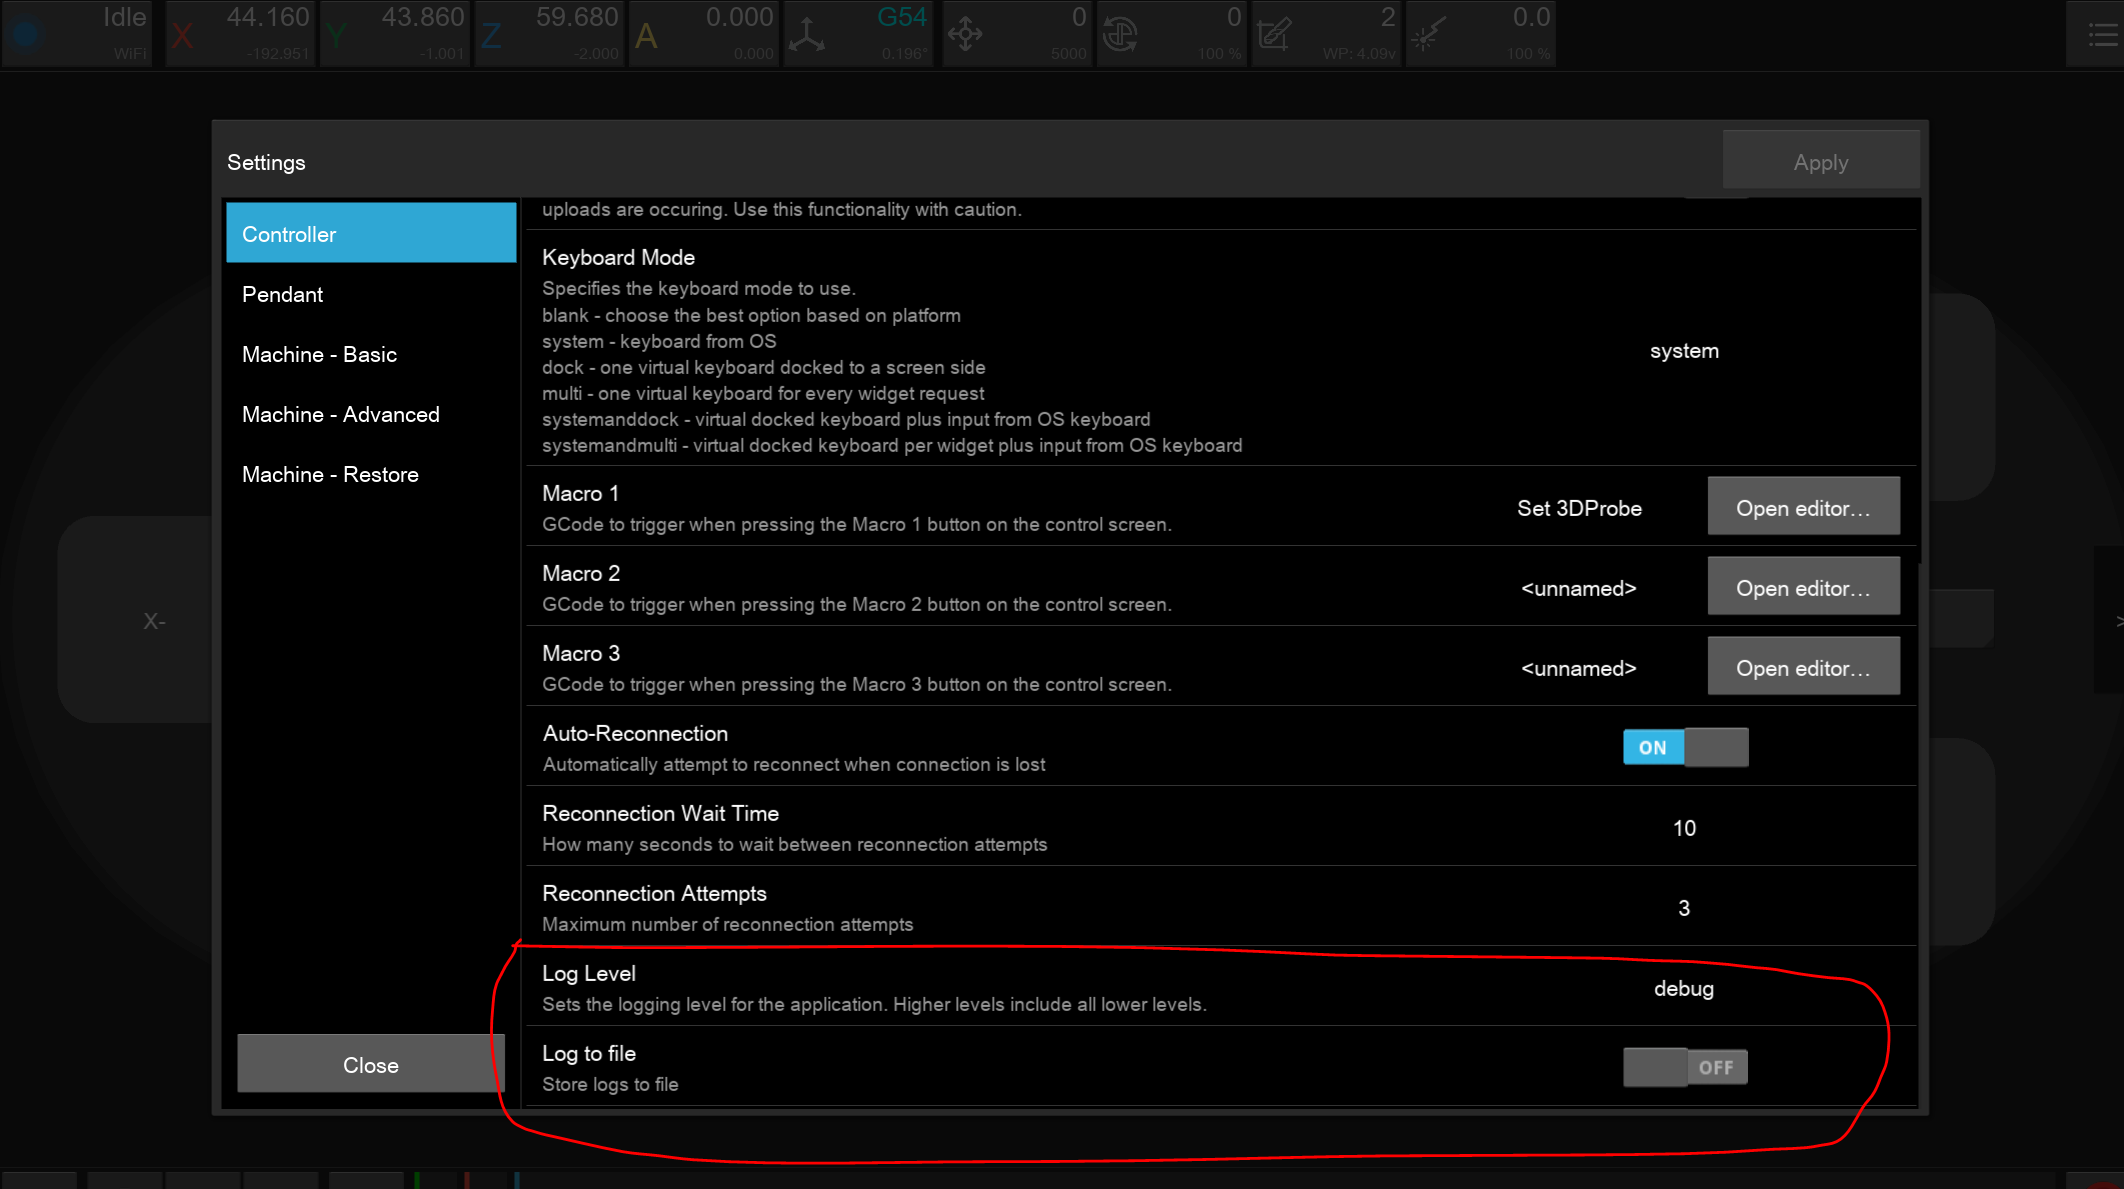Click the Z axis position icon
This screenshot has height=1189, width=2124.
click(491, 36)
